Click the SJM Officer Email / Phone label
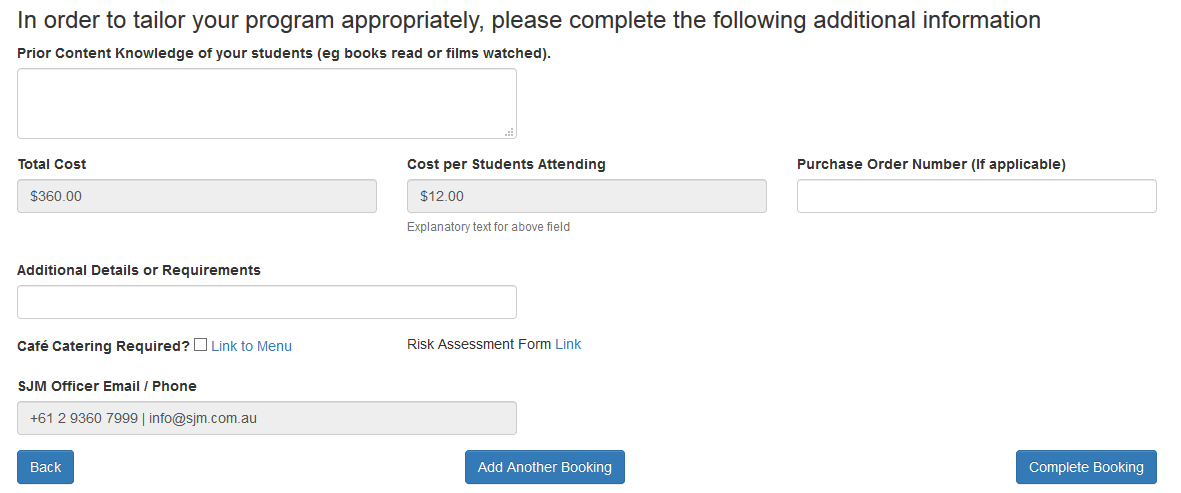The height and width of the screenshot is (493, 1181). coord(107,386)
